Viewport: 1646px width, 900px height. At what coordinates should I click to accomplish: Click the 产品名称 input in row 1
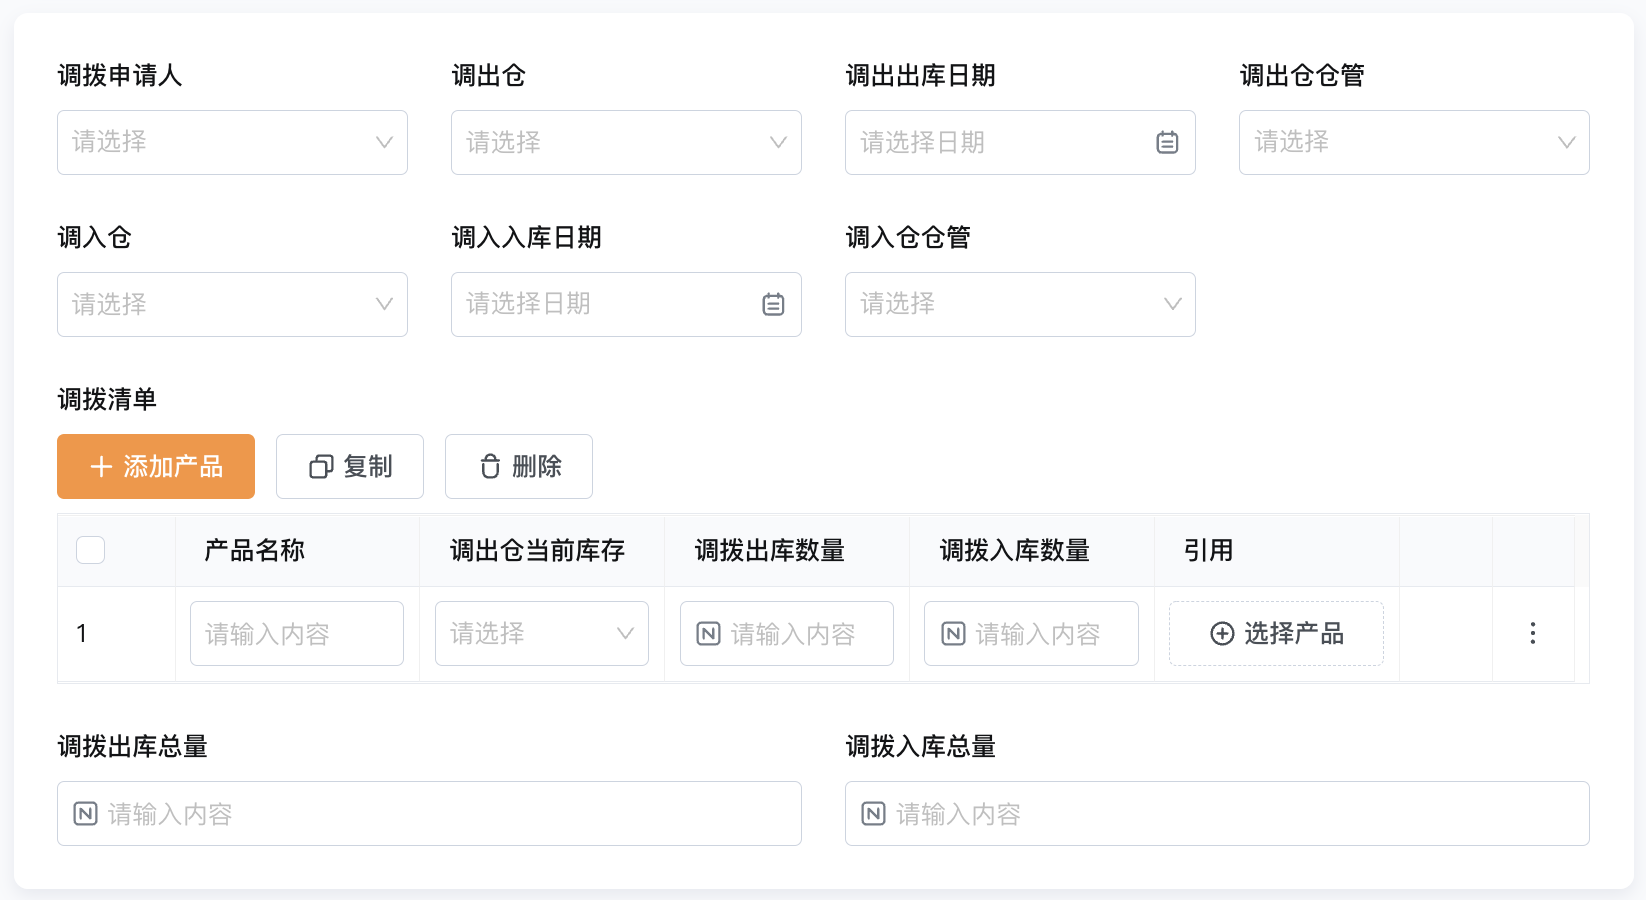297,633
